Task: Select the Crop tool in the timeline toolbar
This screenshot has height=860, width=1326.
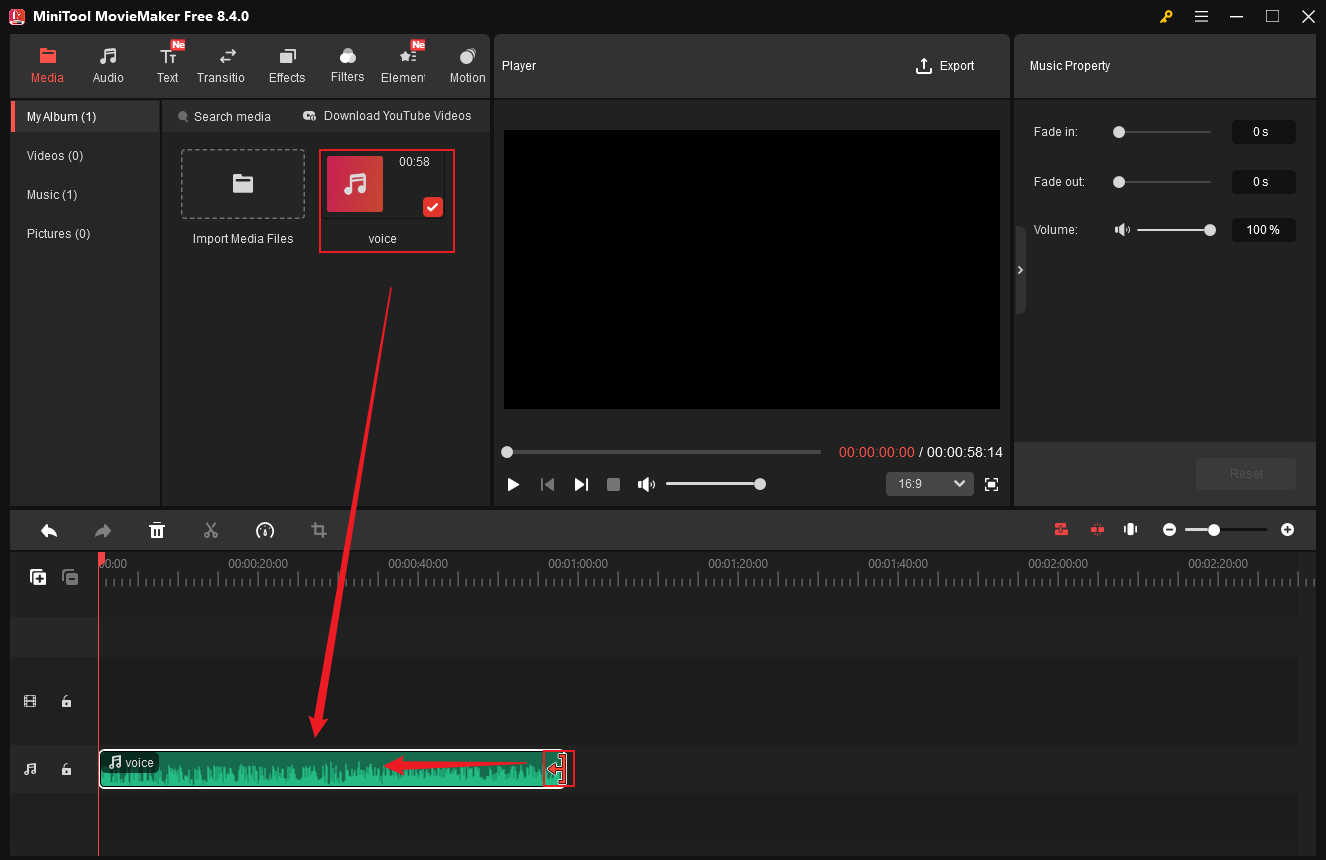Action: coord(318,530)
